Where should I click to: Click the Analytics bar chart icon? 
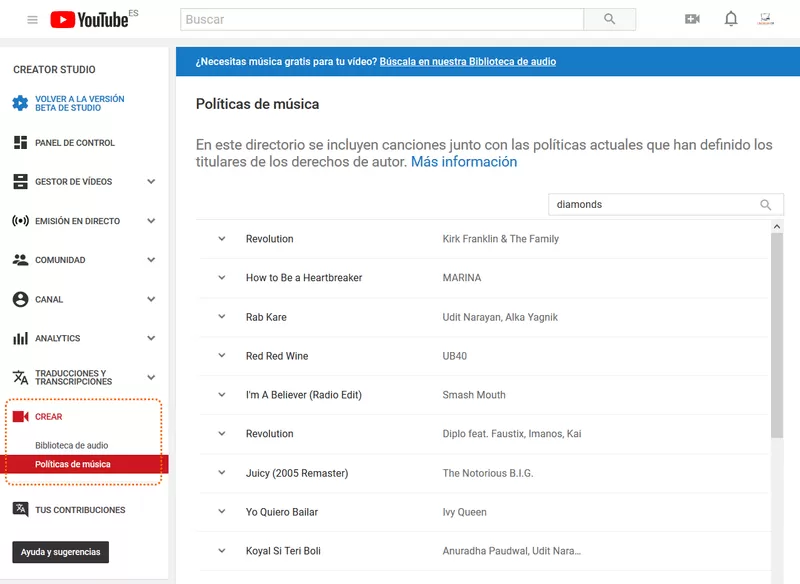click(x=20, y=338)
